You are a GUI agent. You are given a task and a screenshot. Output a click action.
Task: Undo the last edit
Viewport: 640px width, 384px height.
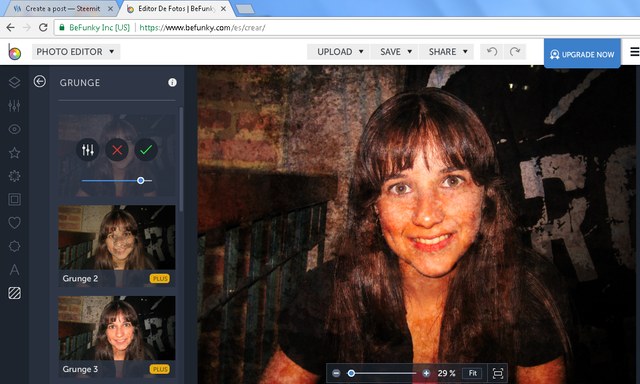492,52
